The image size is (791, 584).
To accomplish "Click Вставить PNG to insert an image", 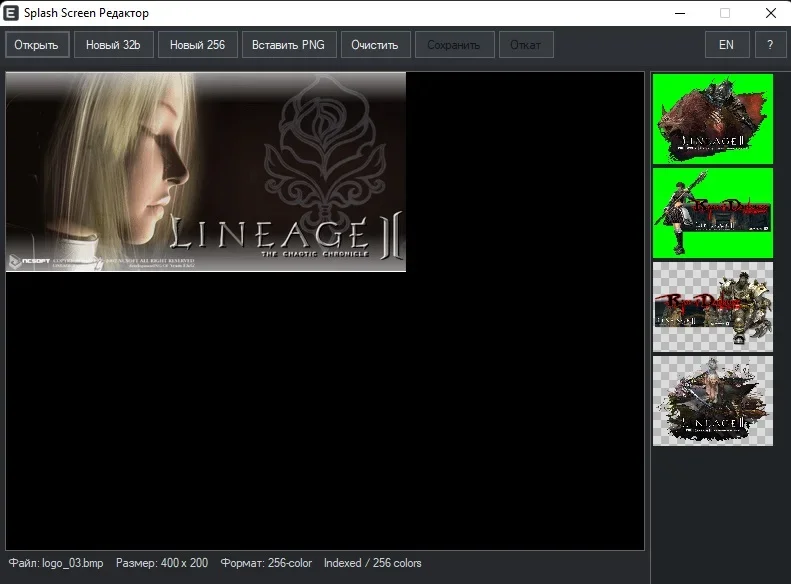I will 289,45.
